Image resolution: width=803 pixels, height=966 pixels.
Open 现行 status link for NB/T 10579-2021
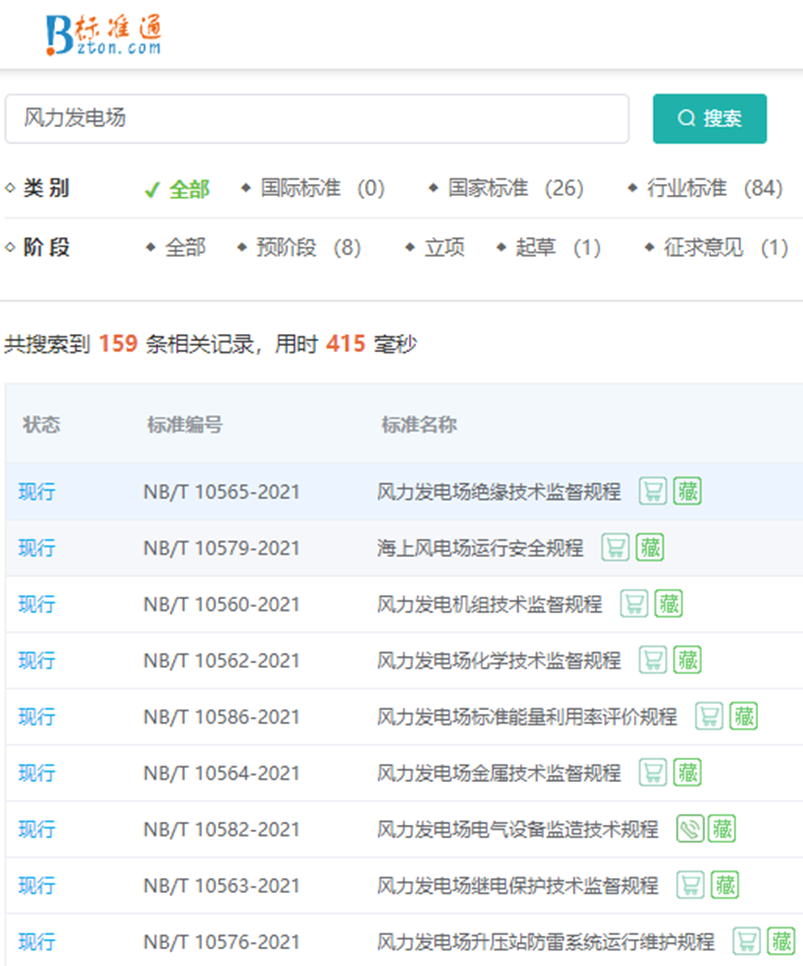[x=37, y=548]
